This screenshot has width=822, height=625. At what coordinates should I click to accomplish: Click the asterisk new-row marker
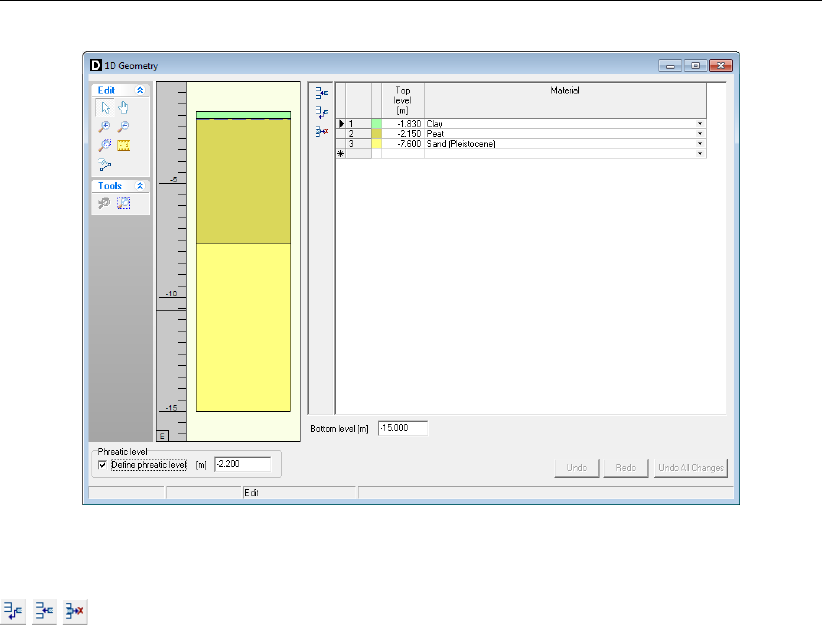[x=341, y=154]
